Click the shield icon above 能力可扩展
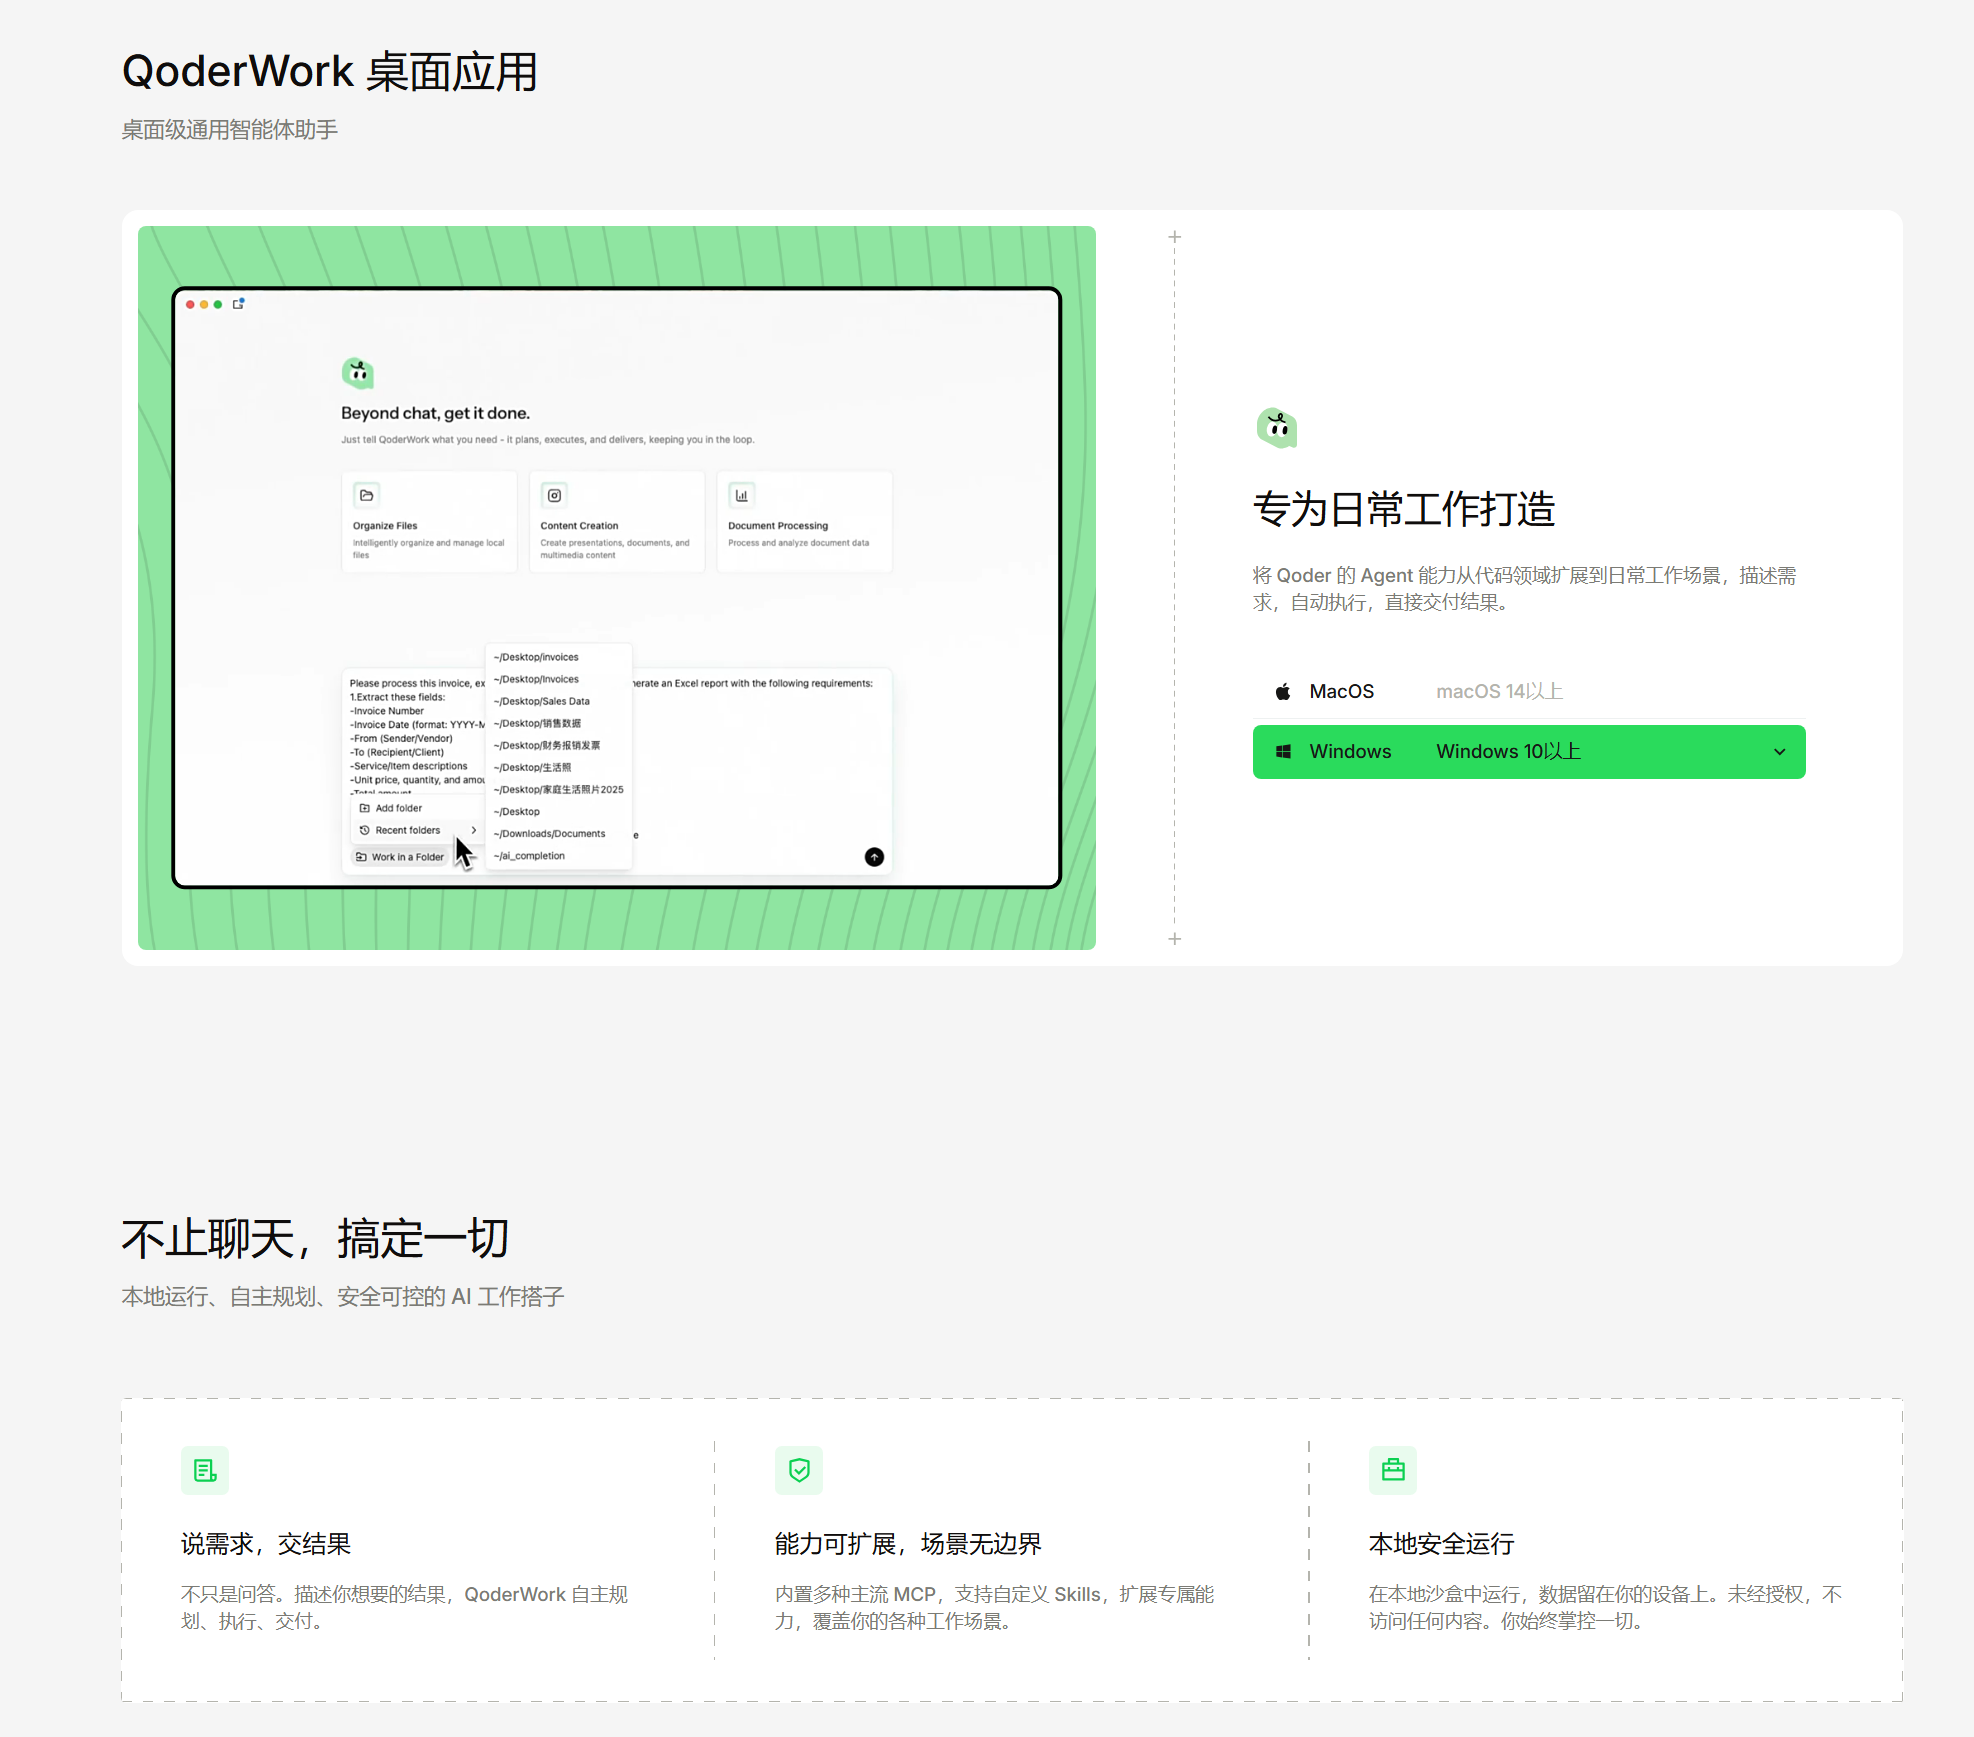 [799, 1470]
